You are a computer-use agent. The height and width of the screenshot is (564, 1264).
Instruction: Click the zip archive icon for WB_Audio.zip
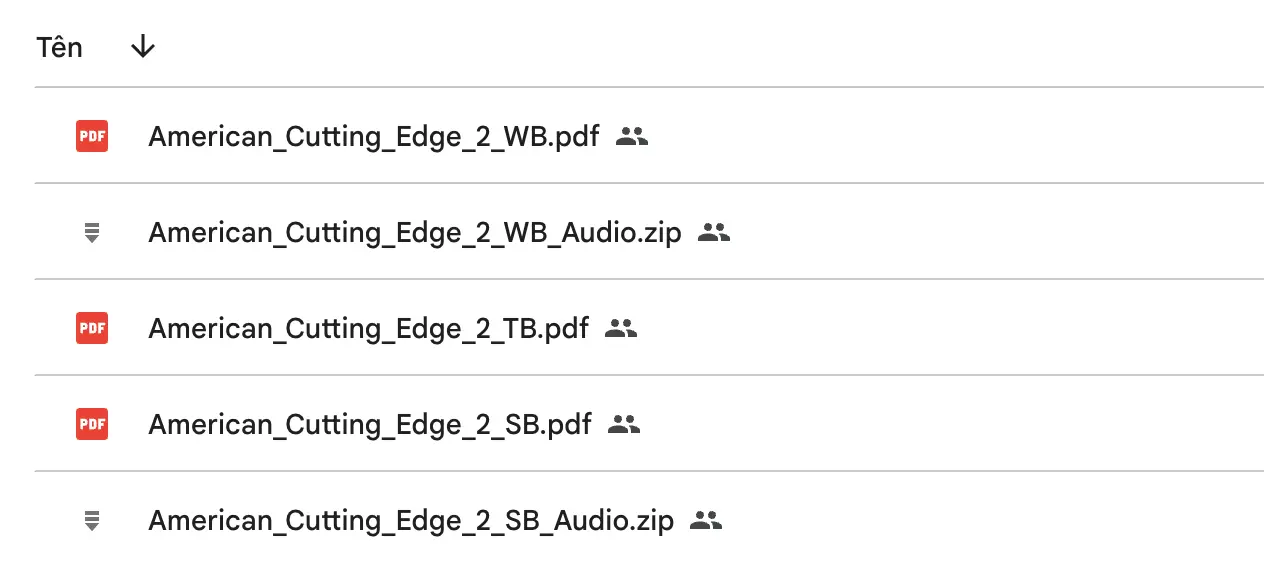point(92,233)
